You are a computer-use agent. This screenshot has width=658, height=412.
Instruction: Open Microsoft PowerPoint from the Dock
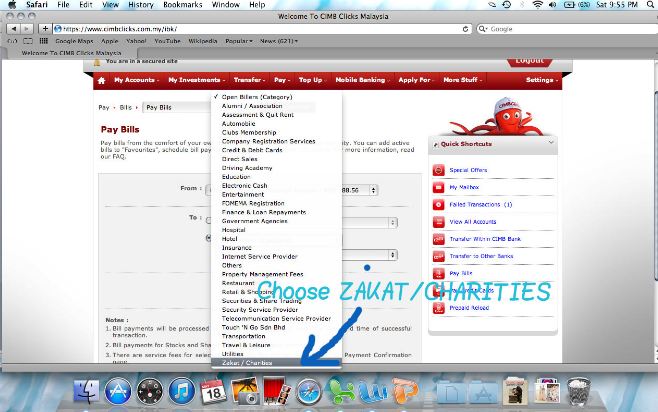tap(405, 391)
